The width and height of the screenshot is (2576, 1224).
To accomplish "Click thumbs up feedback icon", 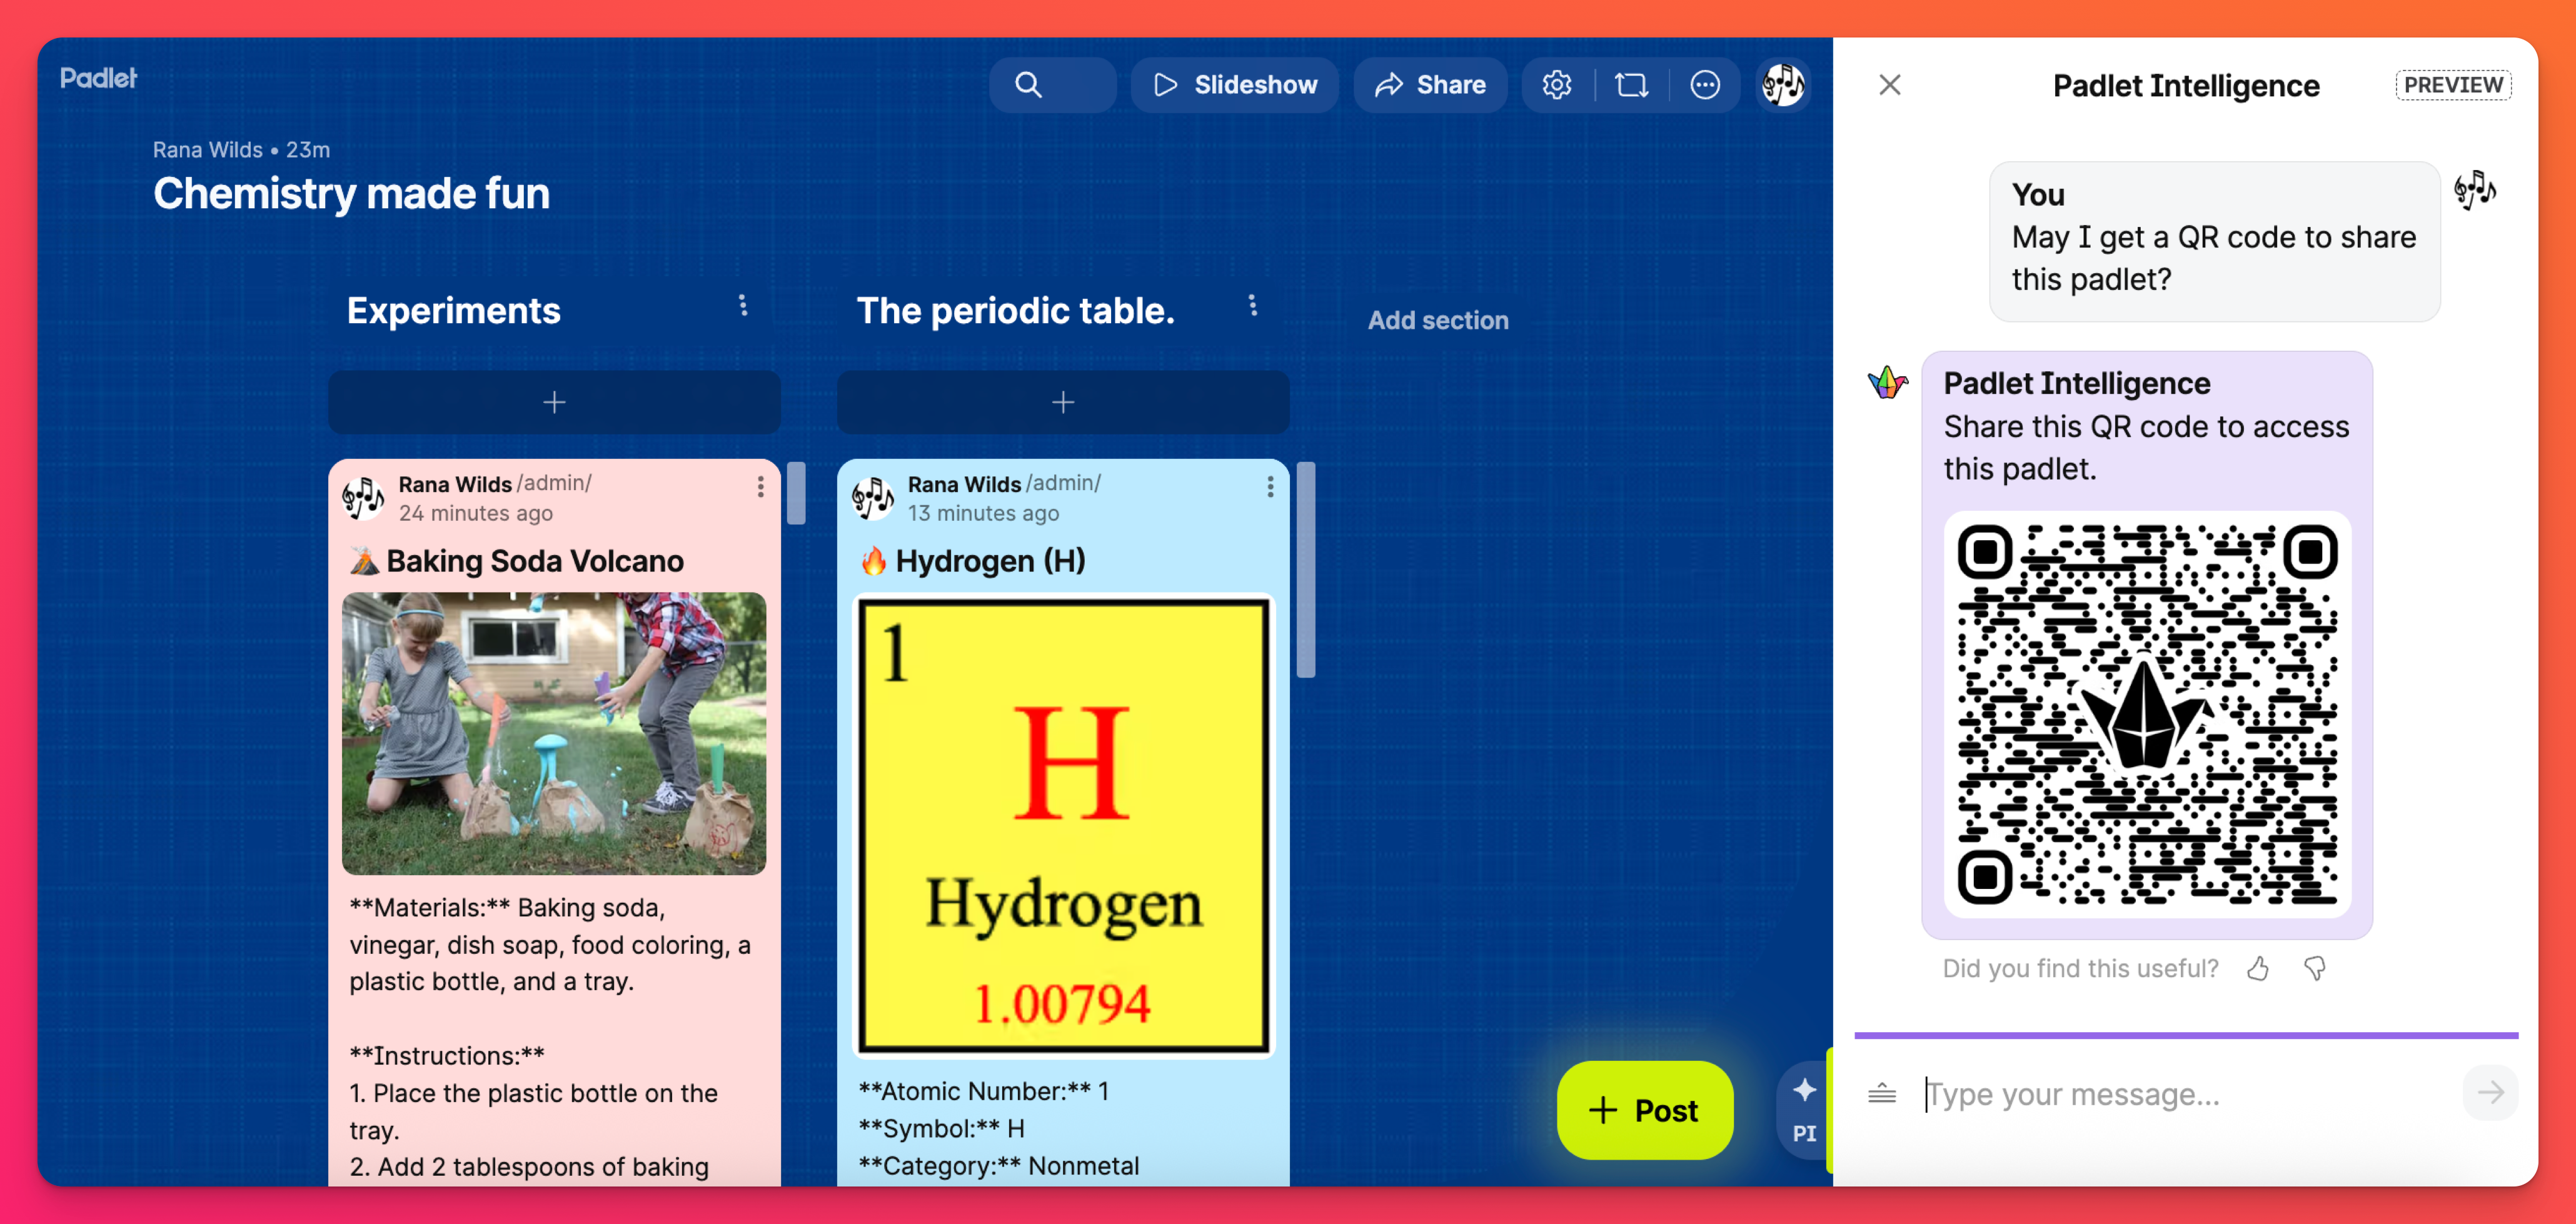I will coord(2258,968).
